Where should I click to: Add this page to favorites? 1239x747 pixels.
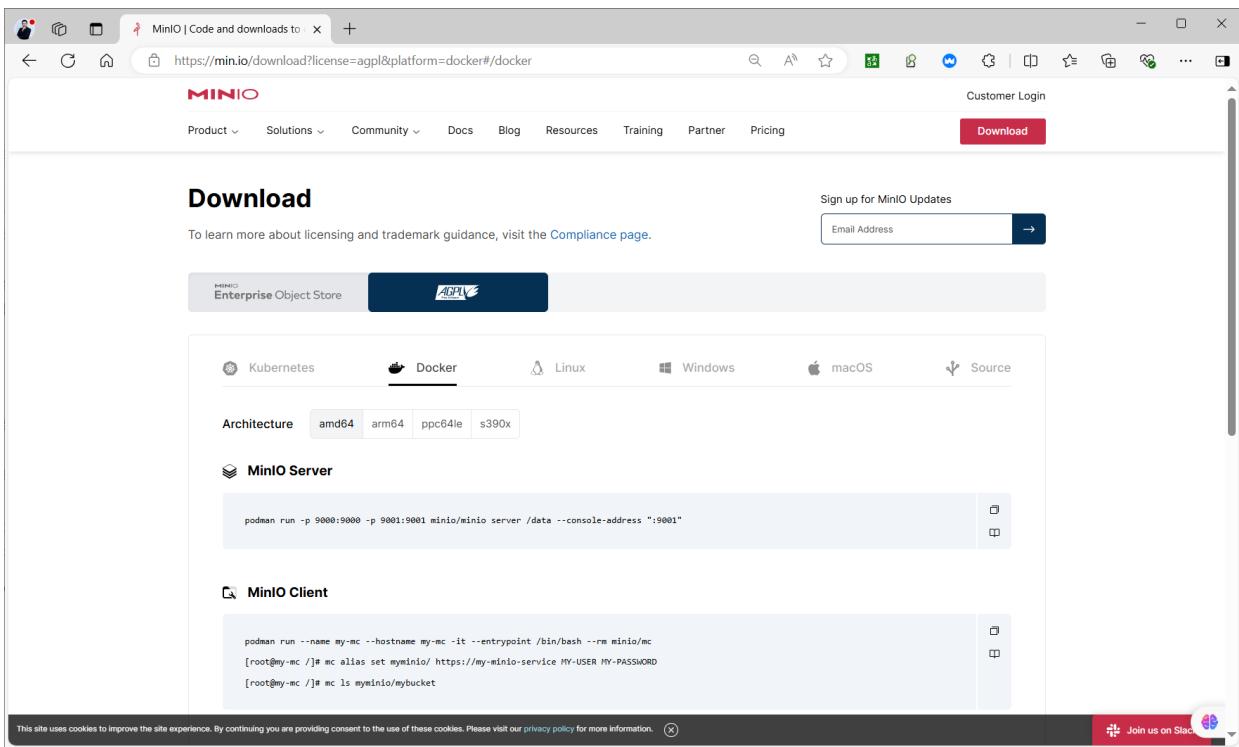point(826,60)
